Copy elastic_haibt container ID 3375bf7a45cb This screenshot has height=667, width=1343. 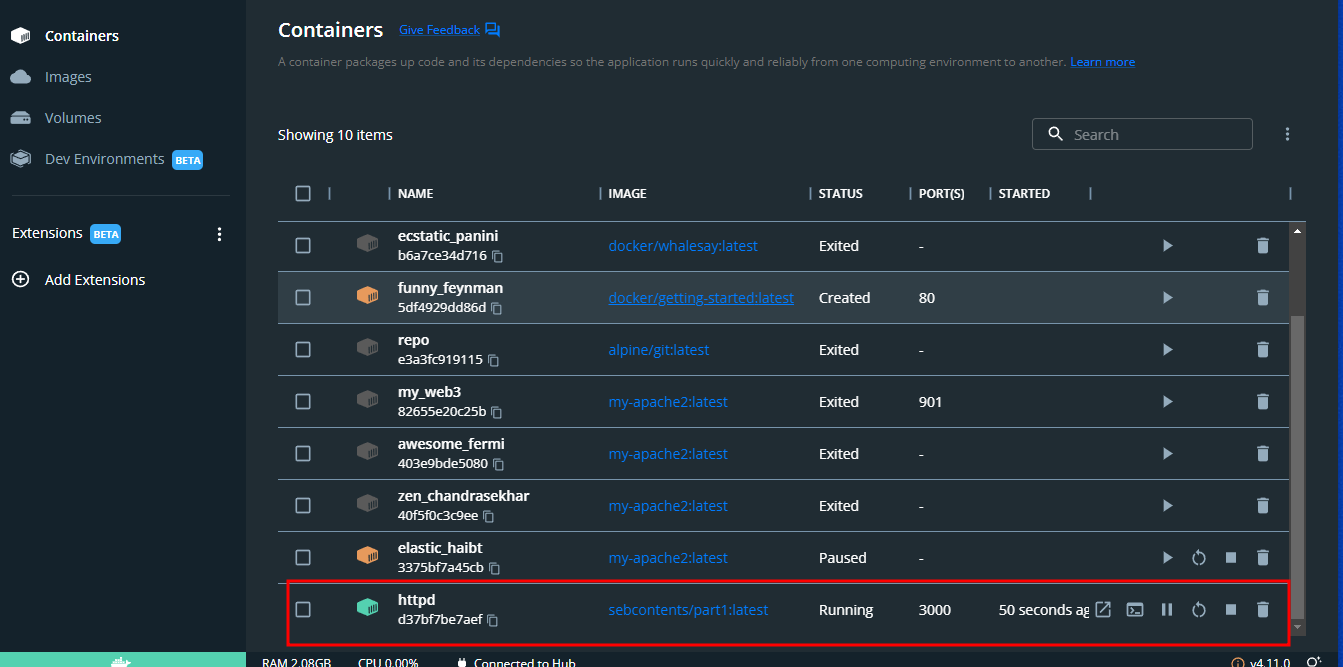[x=494, y=568]
